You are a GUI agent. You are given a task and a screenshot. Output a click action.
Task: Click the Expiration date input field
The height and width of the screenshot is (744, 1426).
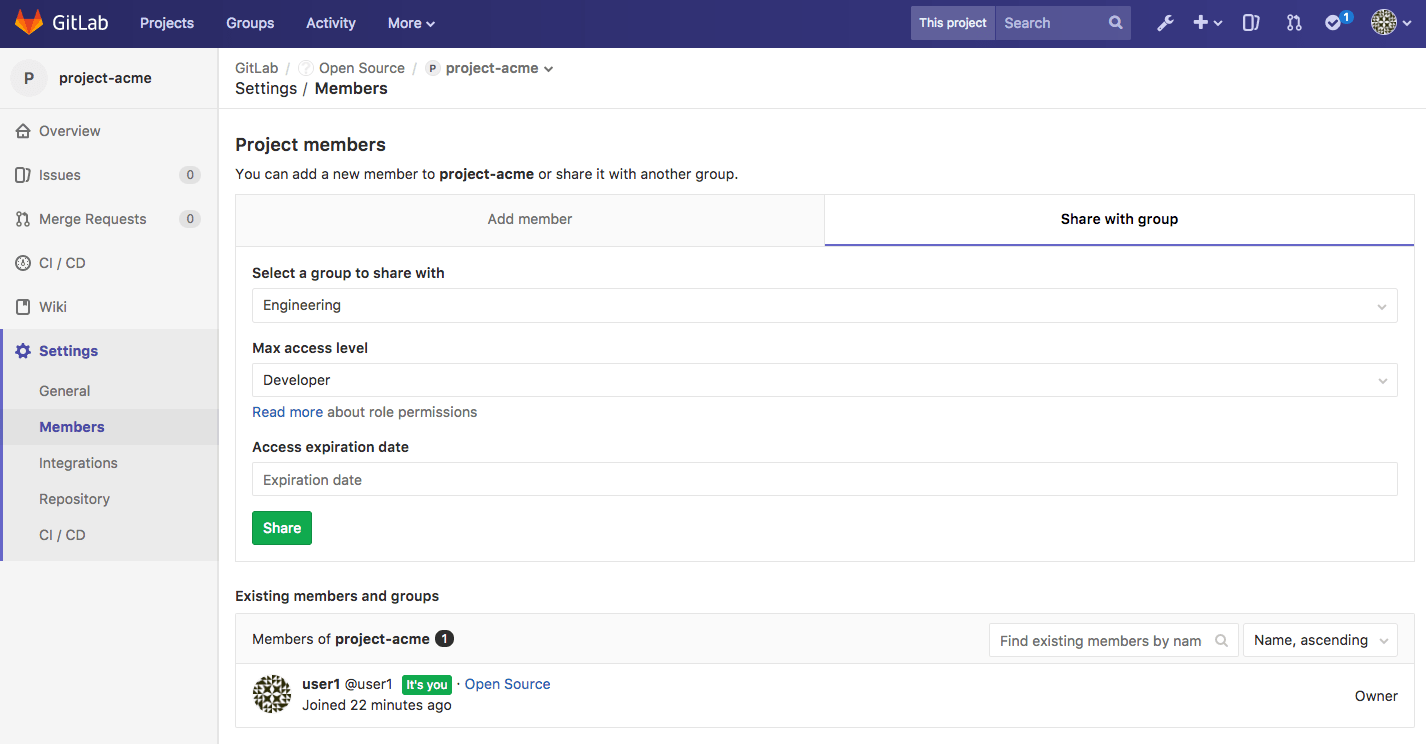824,479
